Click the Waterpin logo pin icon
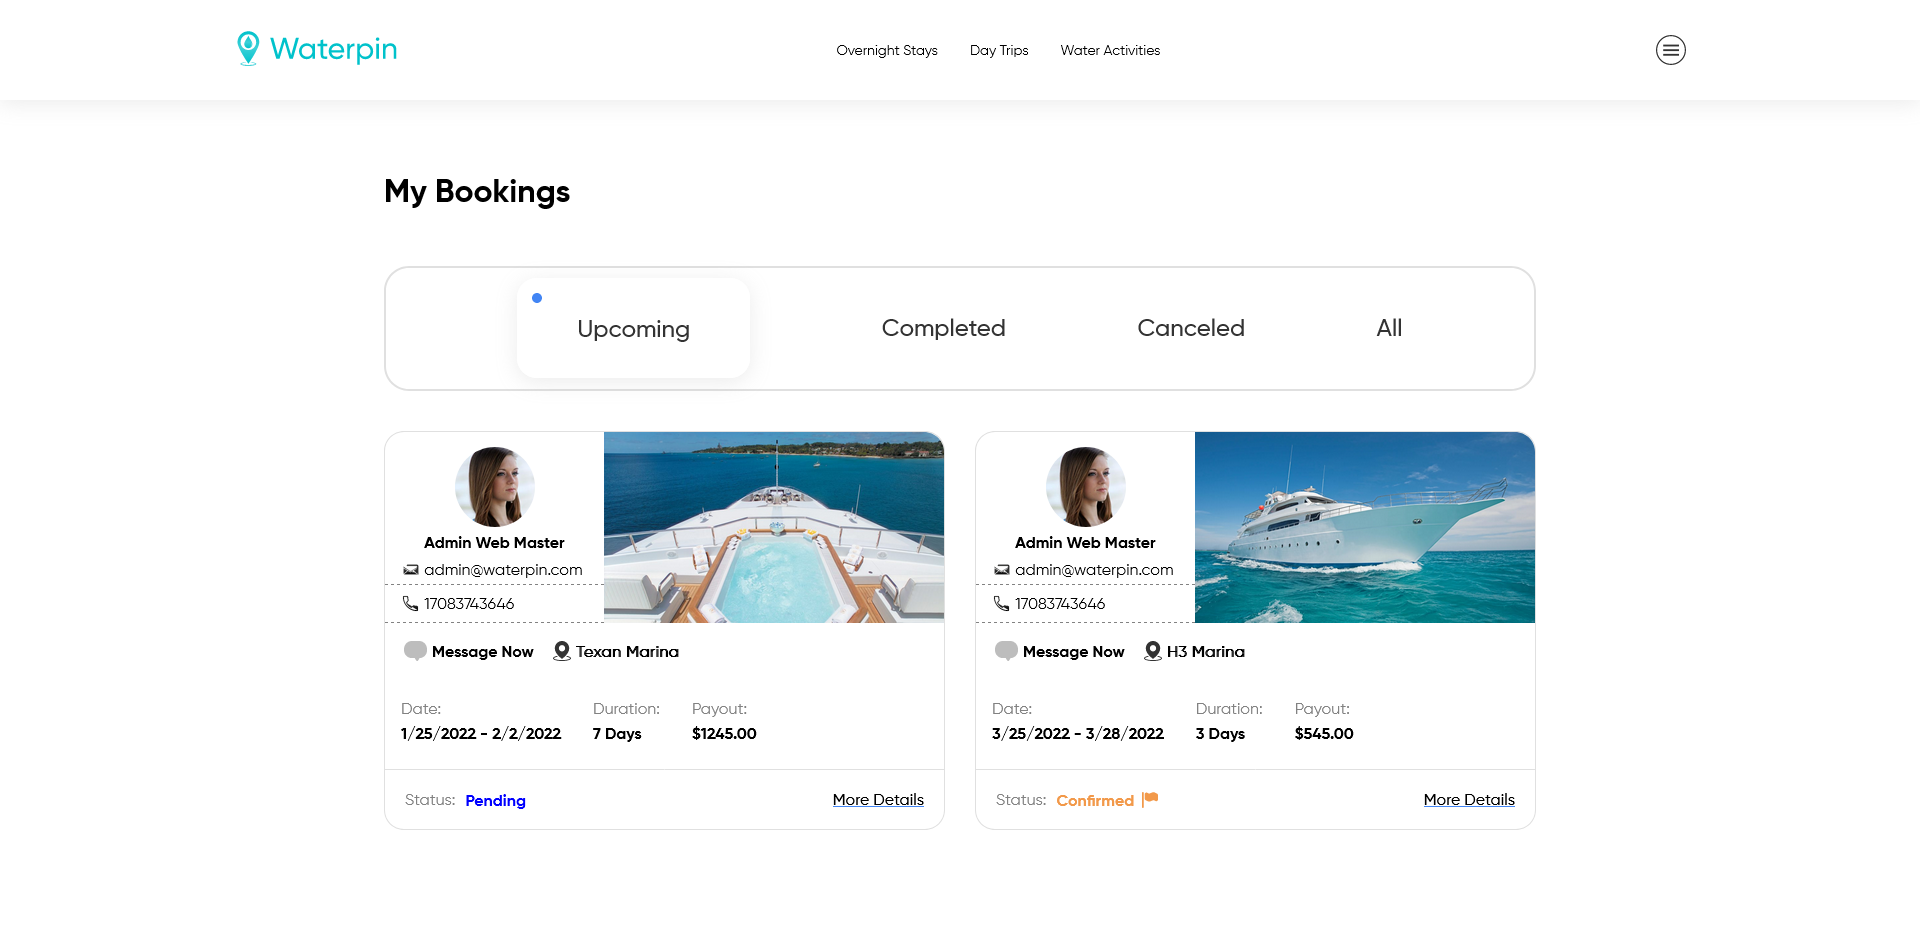 tap(248, 48)
